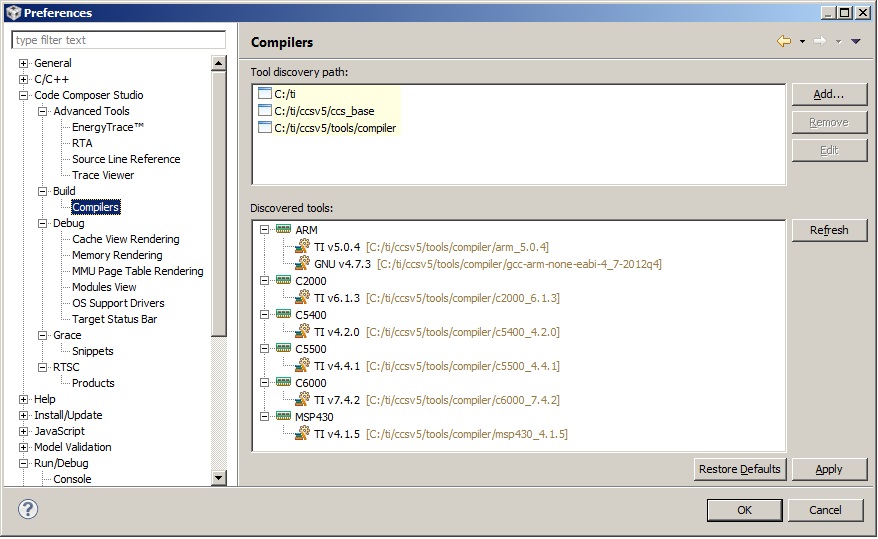878x539 pixels.
Task: Click the gear icon for TI v4.1.5
Action: (302, 433)
